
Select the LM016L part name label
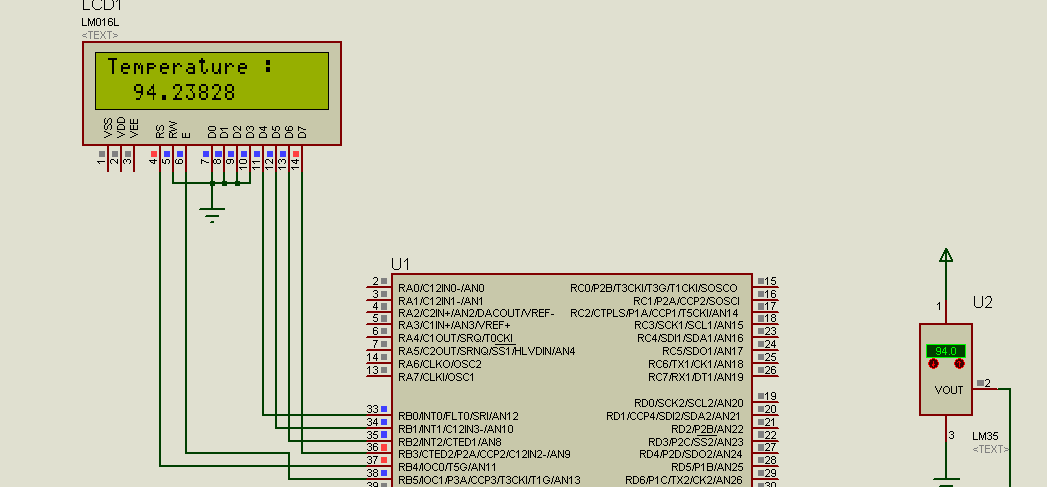[x=100, y=22]
